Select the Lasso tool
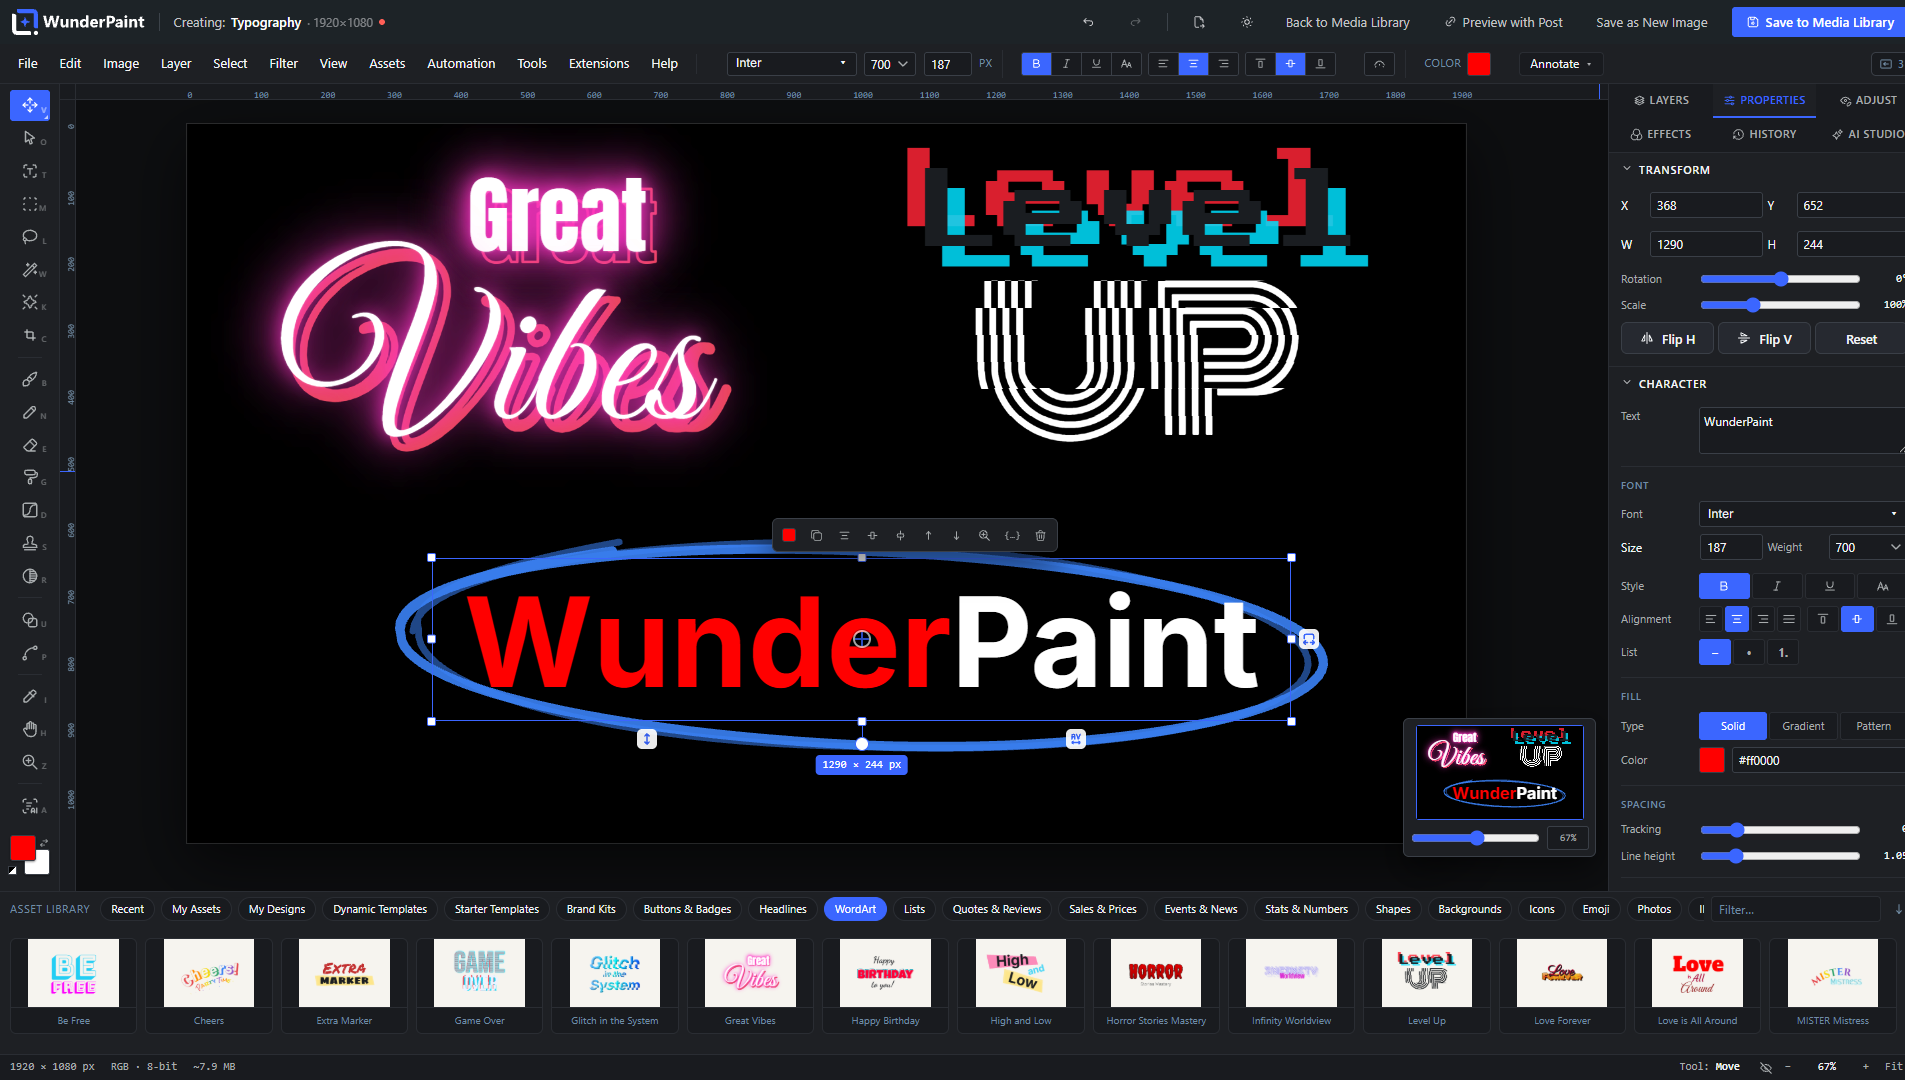The height and width of the screenshot is (1080, 1905). pyautogui.click(x=30, y=237)
